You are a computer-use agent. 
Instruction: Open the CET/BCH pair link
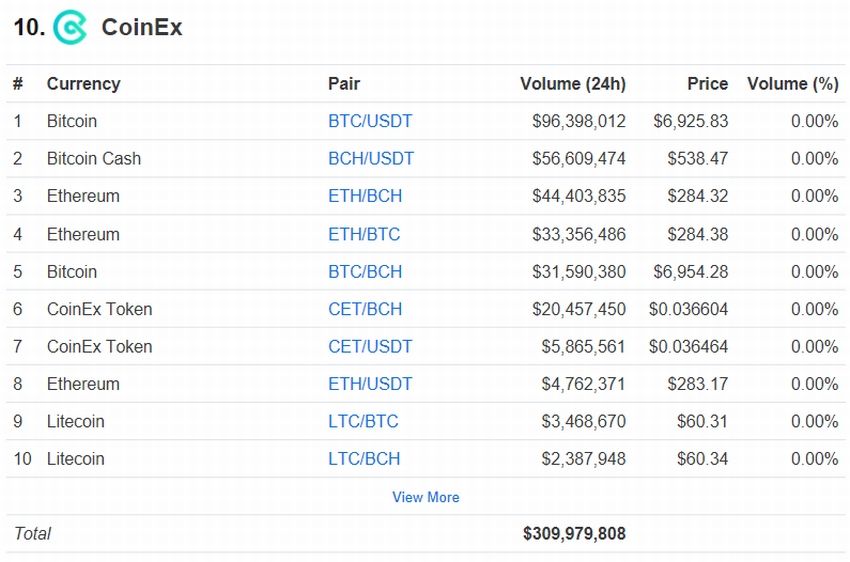tap(365, 309)
